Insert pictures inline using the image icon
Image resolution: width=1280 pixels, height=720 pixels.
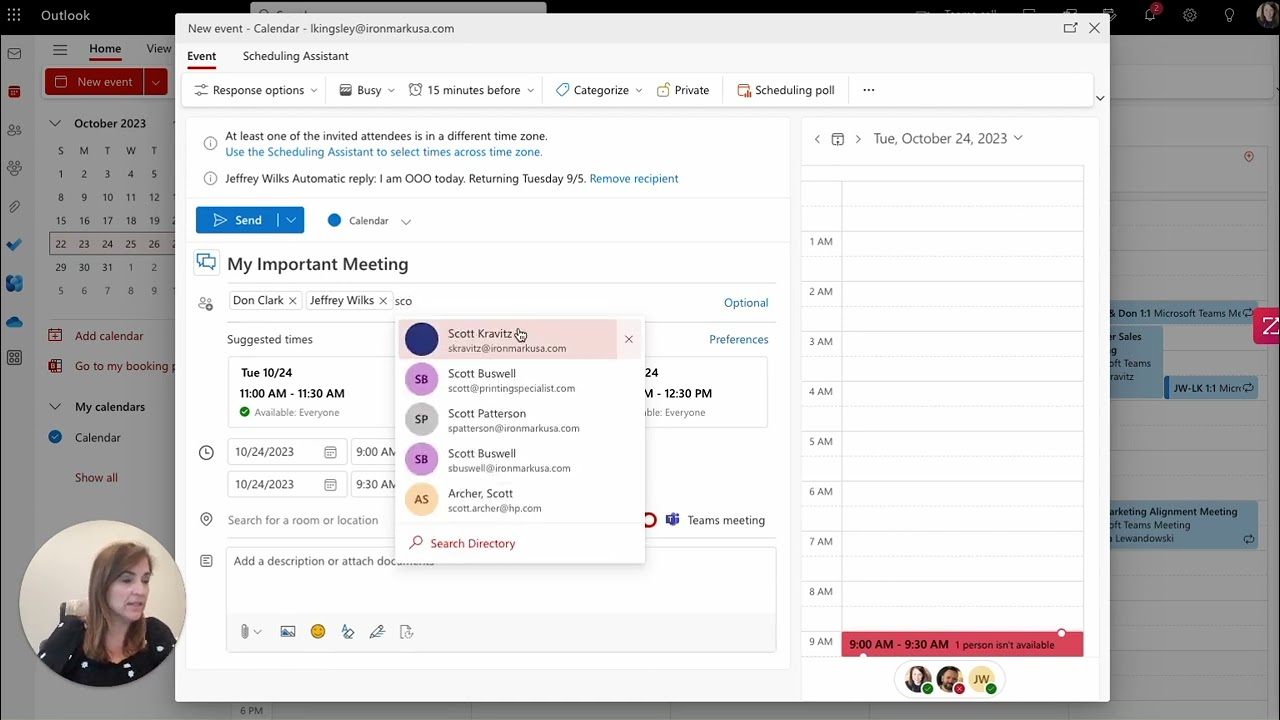(x=288, y=631)
